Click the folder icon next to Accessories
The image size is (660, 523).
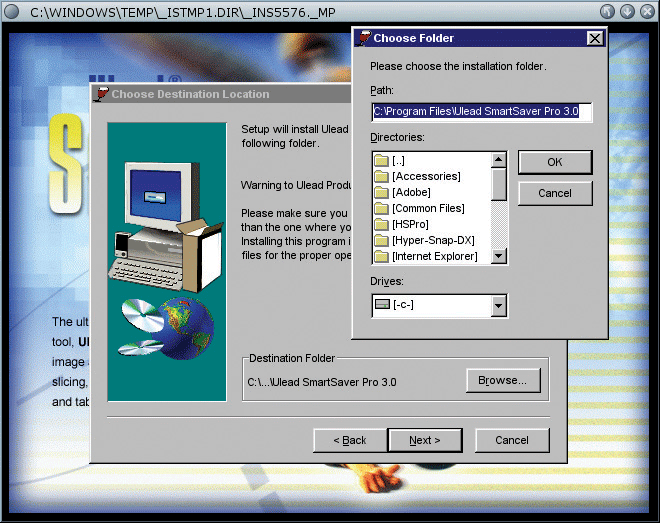pos(381,176)
